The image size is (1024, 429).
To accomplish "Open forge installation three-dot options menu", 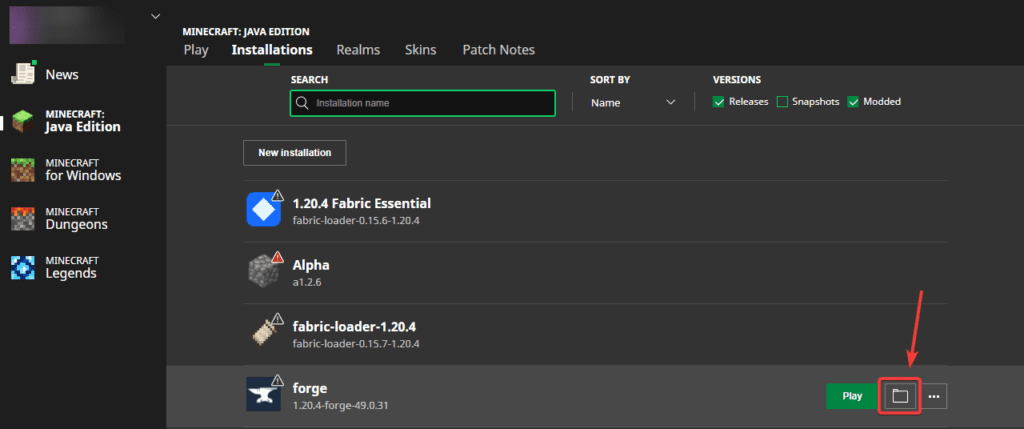I will coord(934,396).
